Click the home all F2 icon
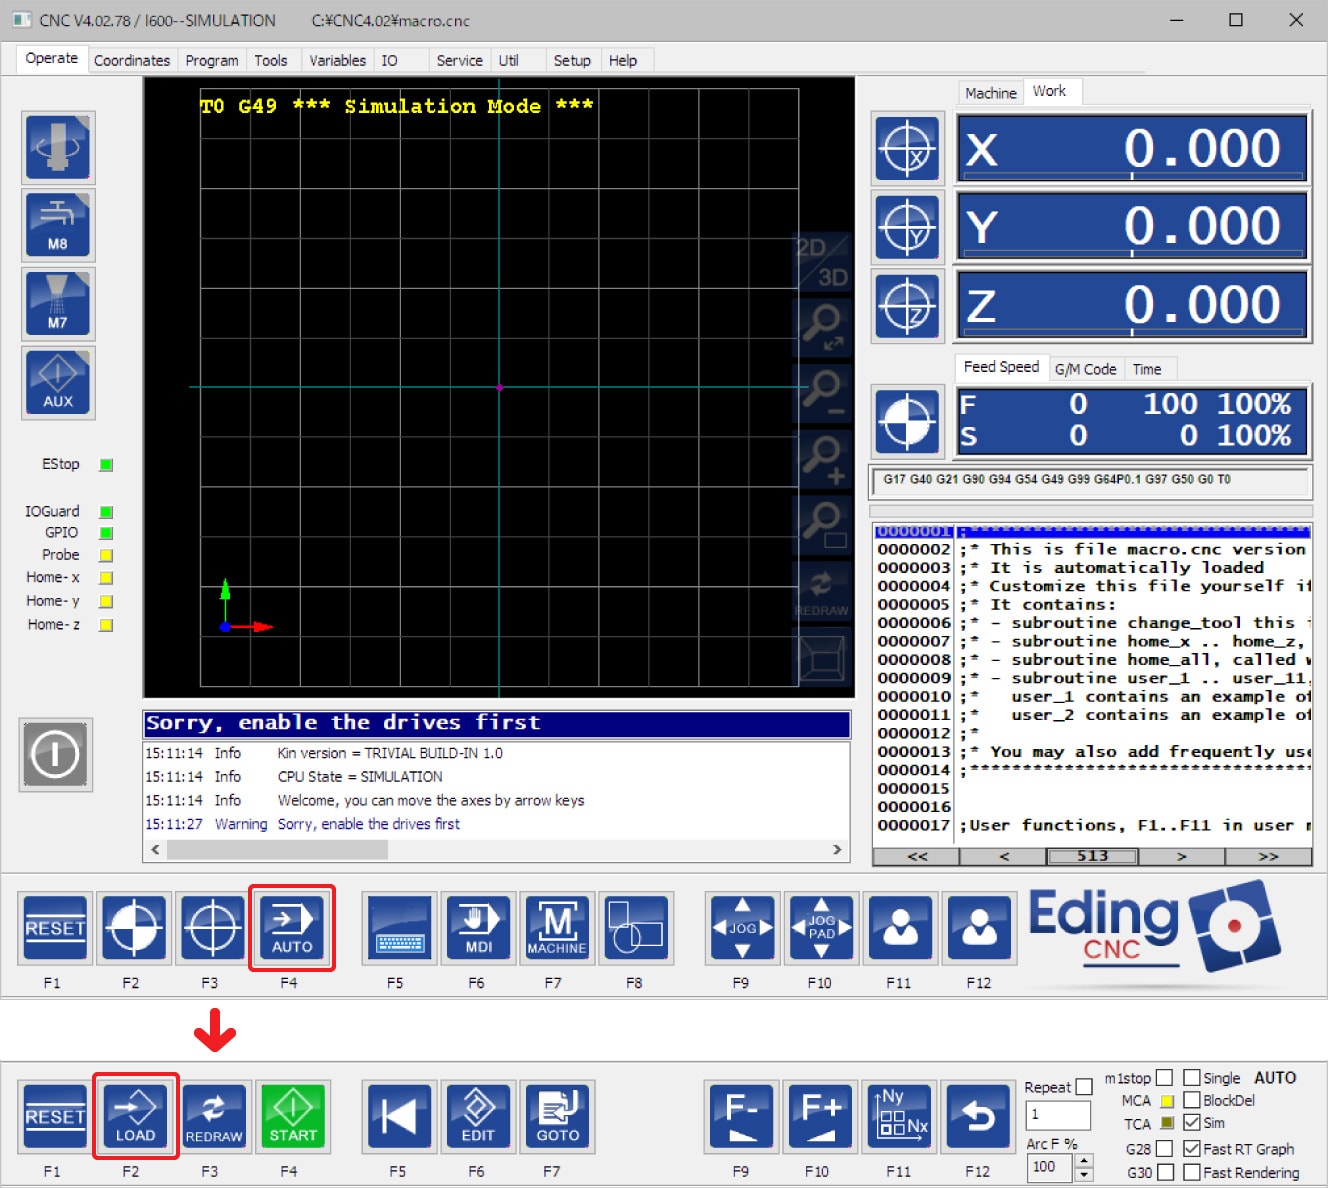Image resolution: width=1328 pixels, height=1188 pixels. [134, 928]
